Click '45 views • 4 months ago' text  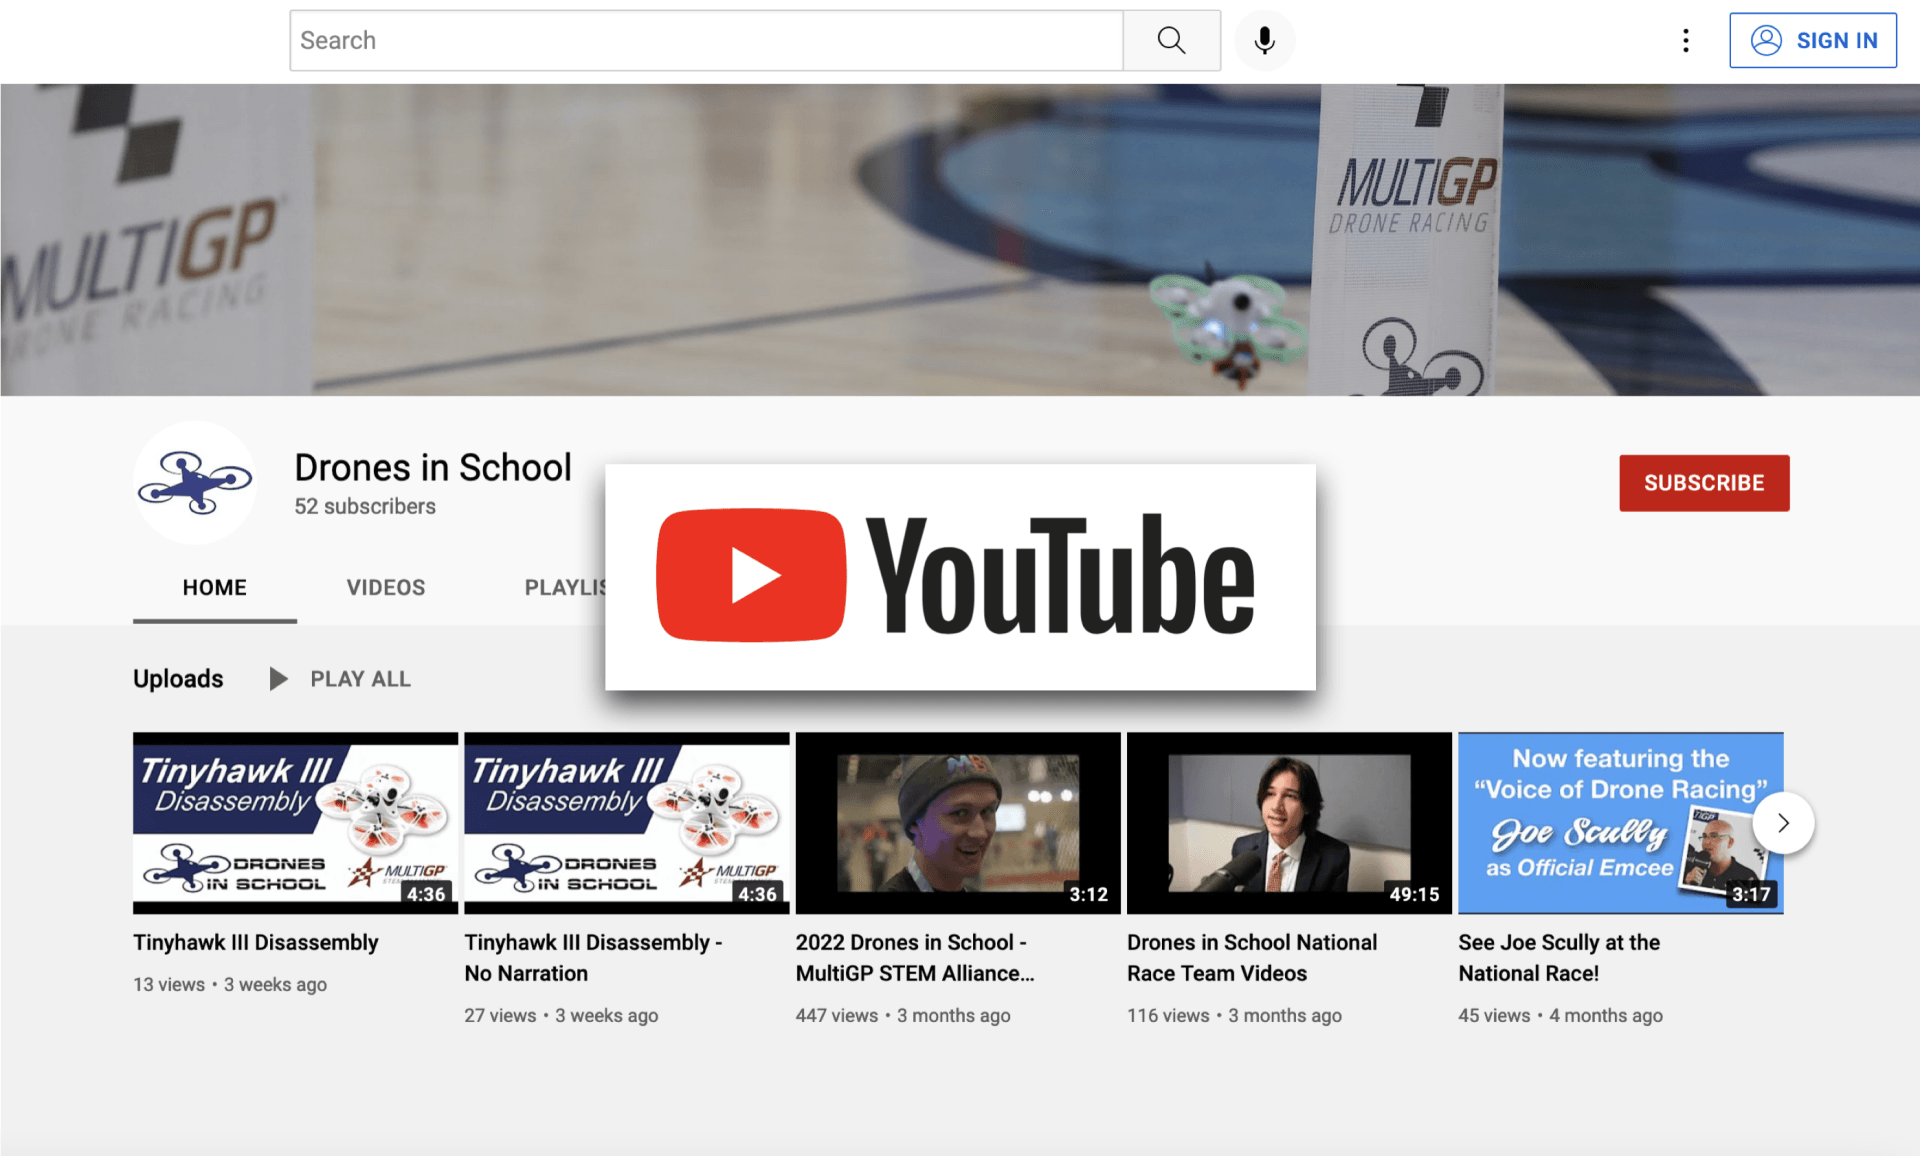click(1560, 1016)
